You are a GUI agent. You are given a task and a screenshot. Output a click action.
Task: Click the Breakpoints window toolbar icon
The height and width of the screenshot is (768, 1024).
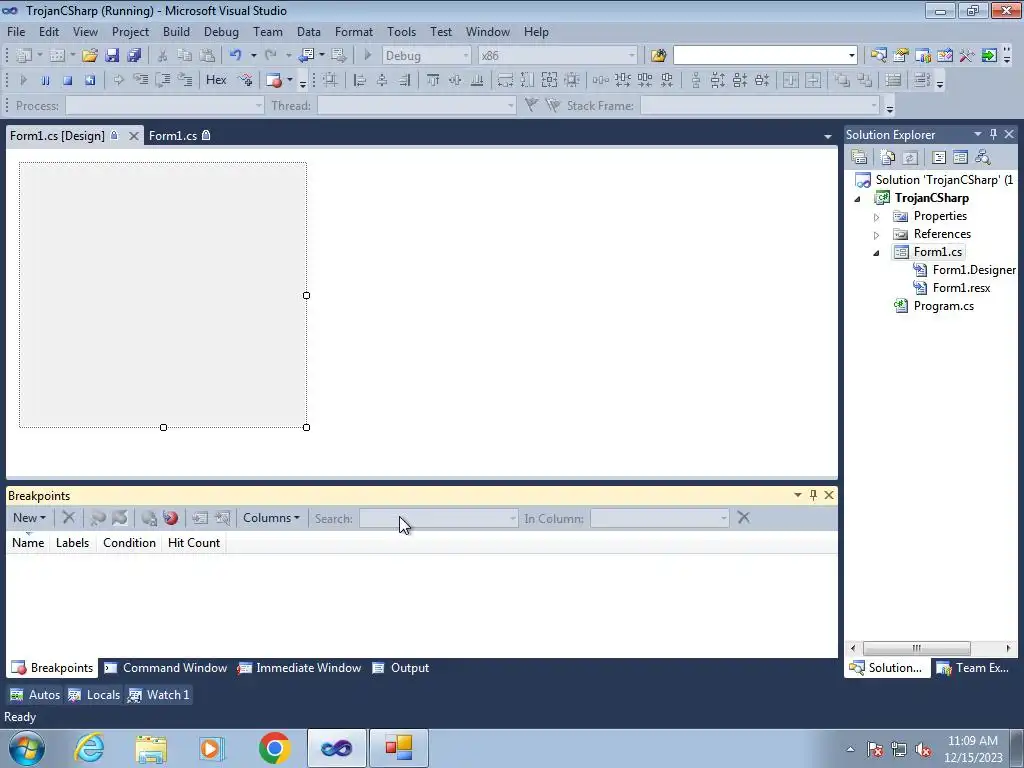click(274, 80)
